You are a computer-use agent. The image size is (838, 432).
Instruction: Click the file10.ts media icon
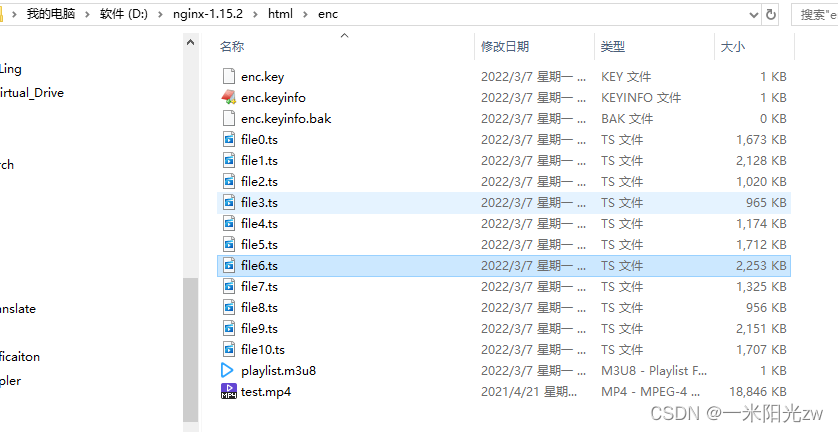click(229, 349)
